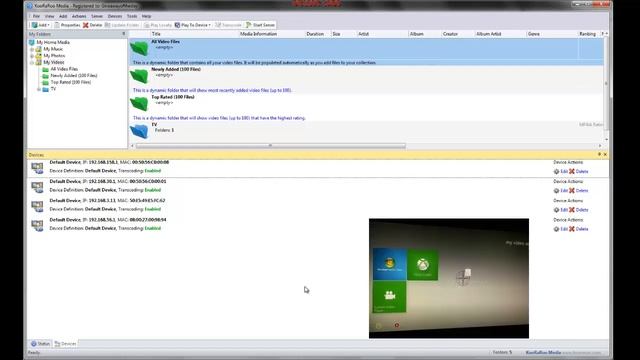640x360 pixels.
Task: Click the Transcode toolbar button
Action: pos(228,25)
